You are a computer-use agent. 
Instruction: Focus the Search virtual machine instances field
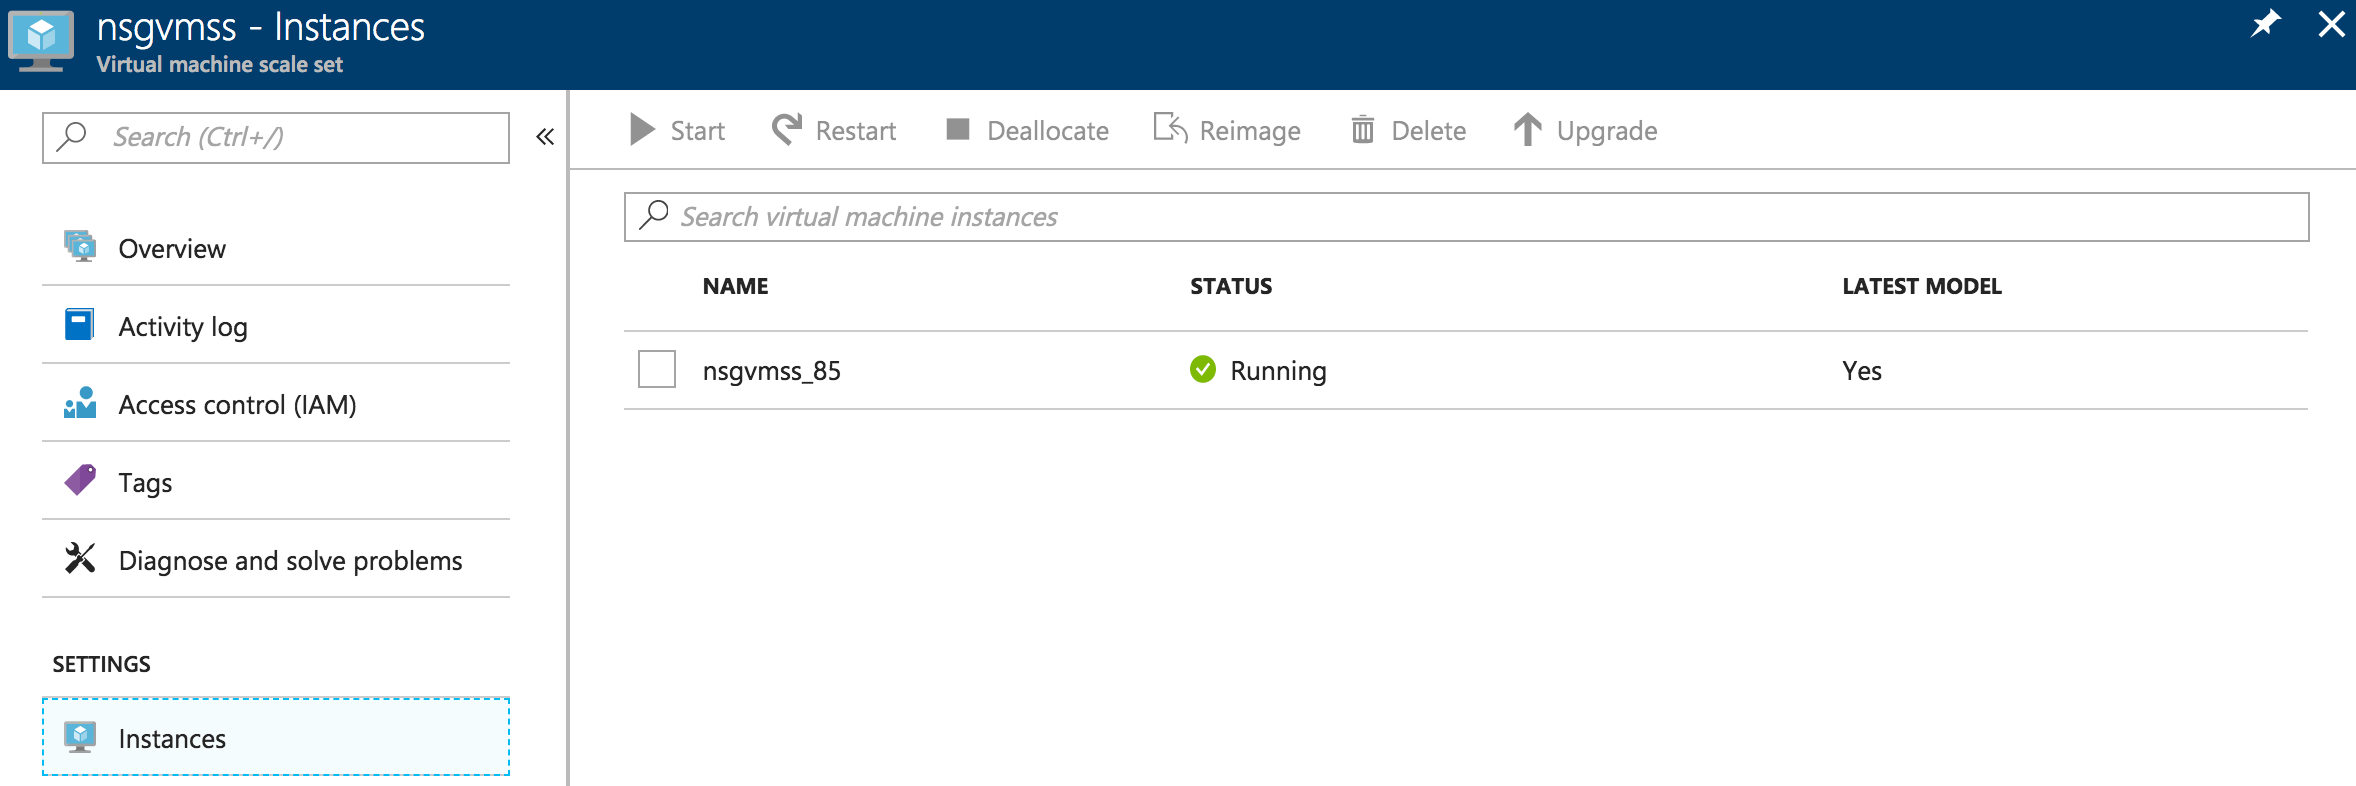(1467, 217)
